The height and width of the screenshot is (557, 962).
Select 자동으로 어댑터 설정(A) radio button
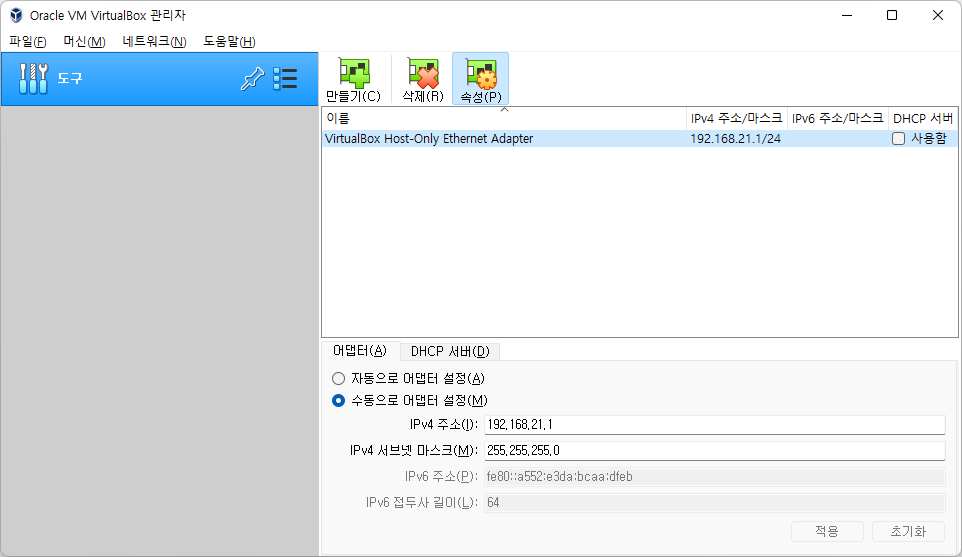pos(338,378)
